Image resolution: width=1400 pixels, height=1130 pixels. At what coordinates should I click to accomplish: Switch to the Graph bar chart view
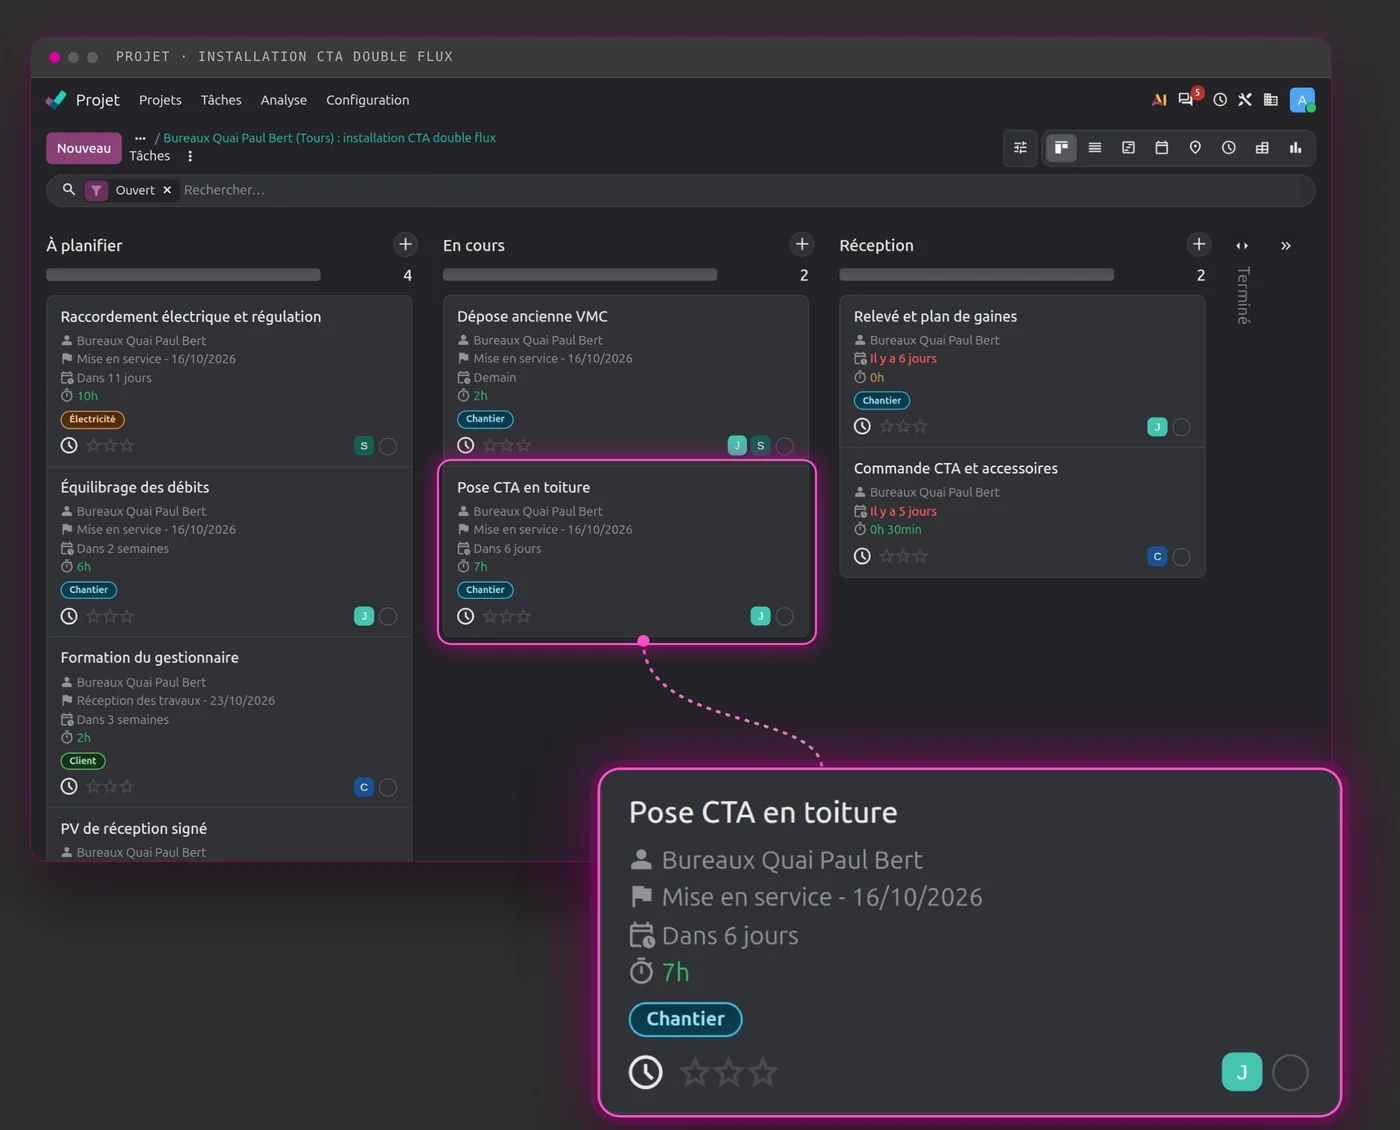[x=1295, y=148]
